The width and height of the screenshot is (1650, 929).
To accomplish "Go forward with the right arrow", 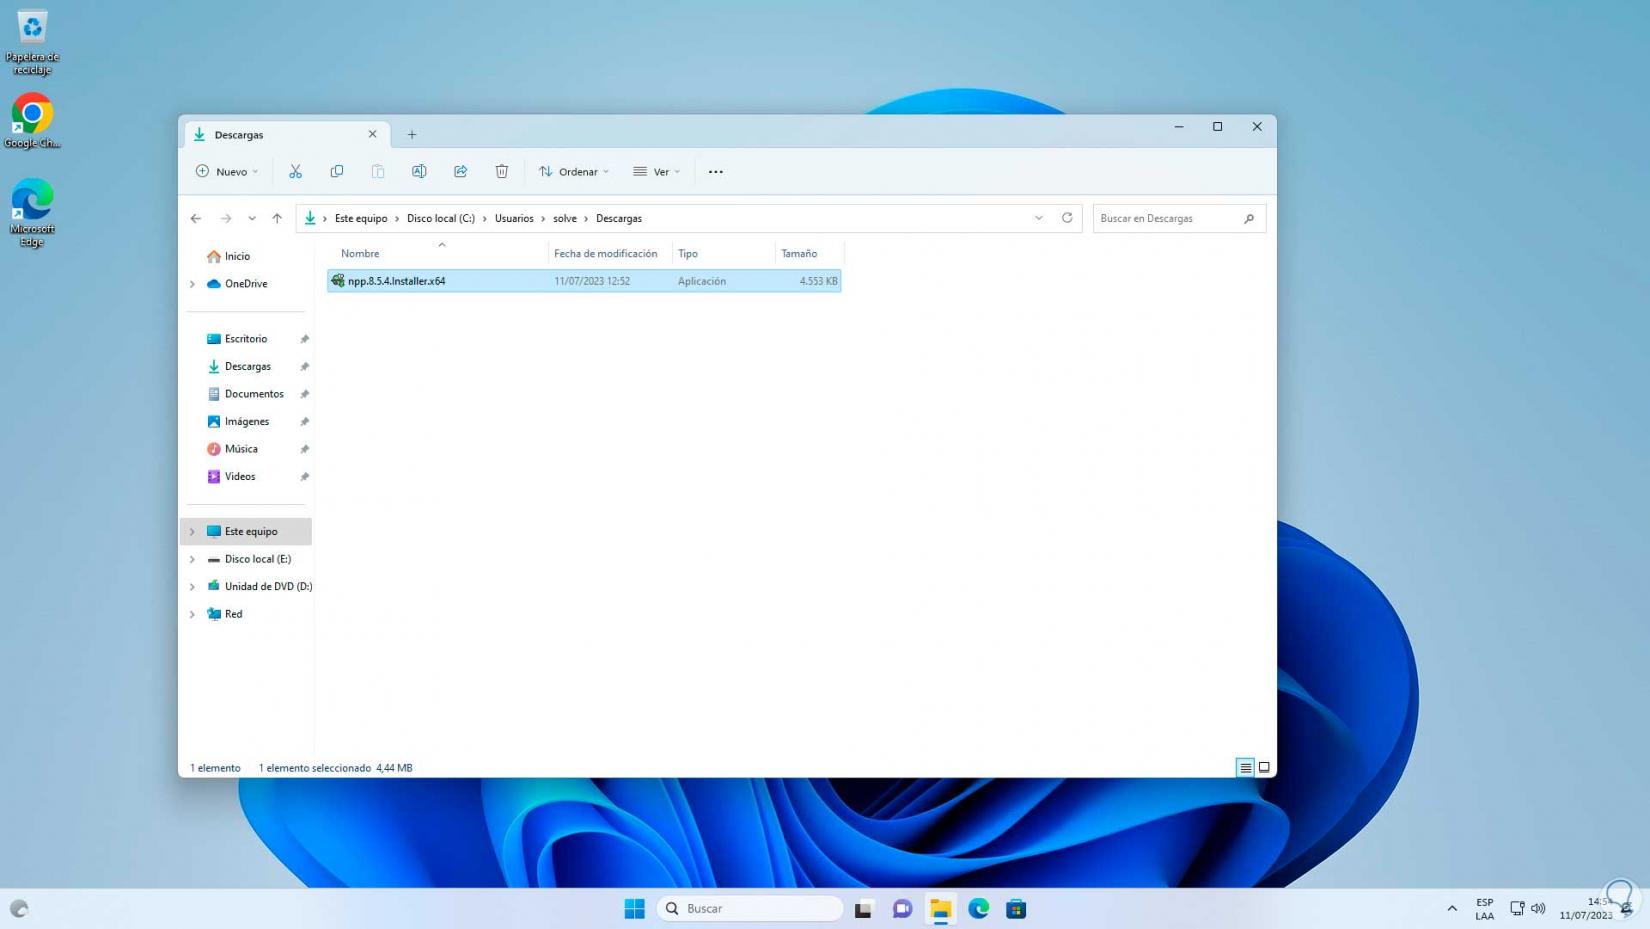I will coord(226,218).
